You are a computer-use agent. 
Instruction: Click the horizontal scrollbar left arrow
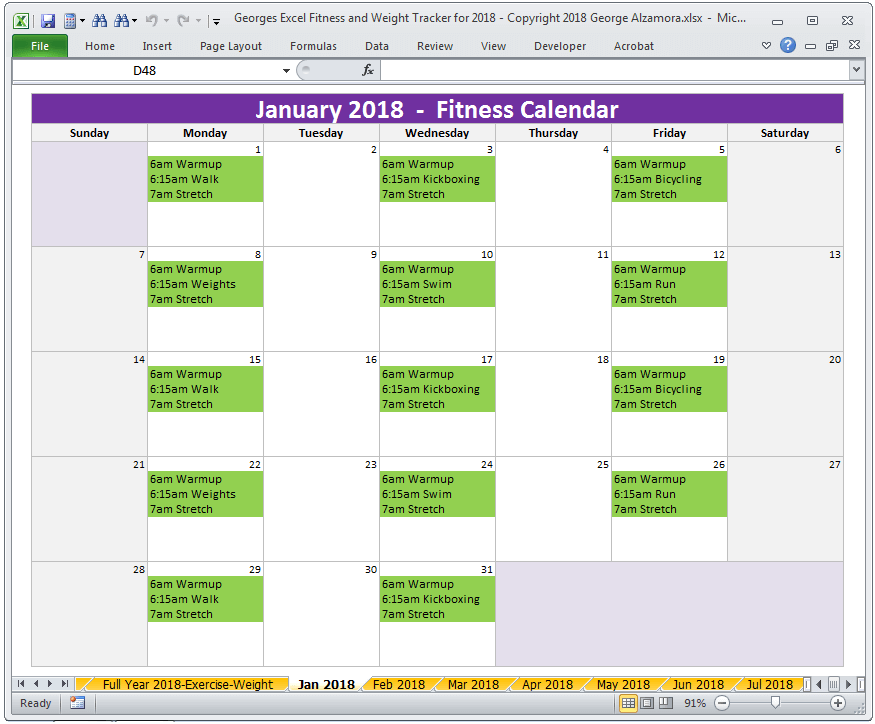pyautogui.click(x=819, y=684)
